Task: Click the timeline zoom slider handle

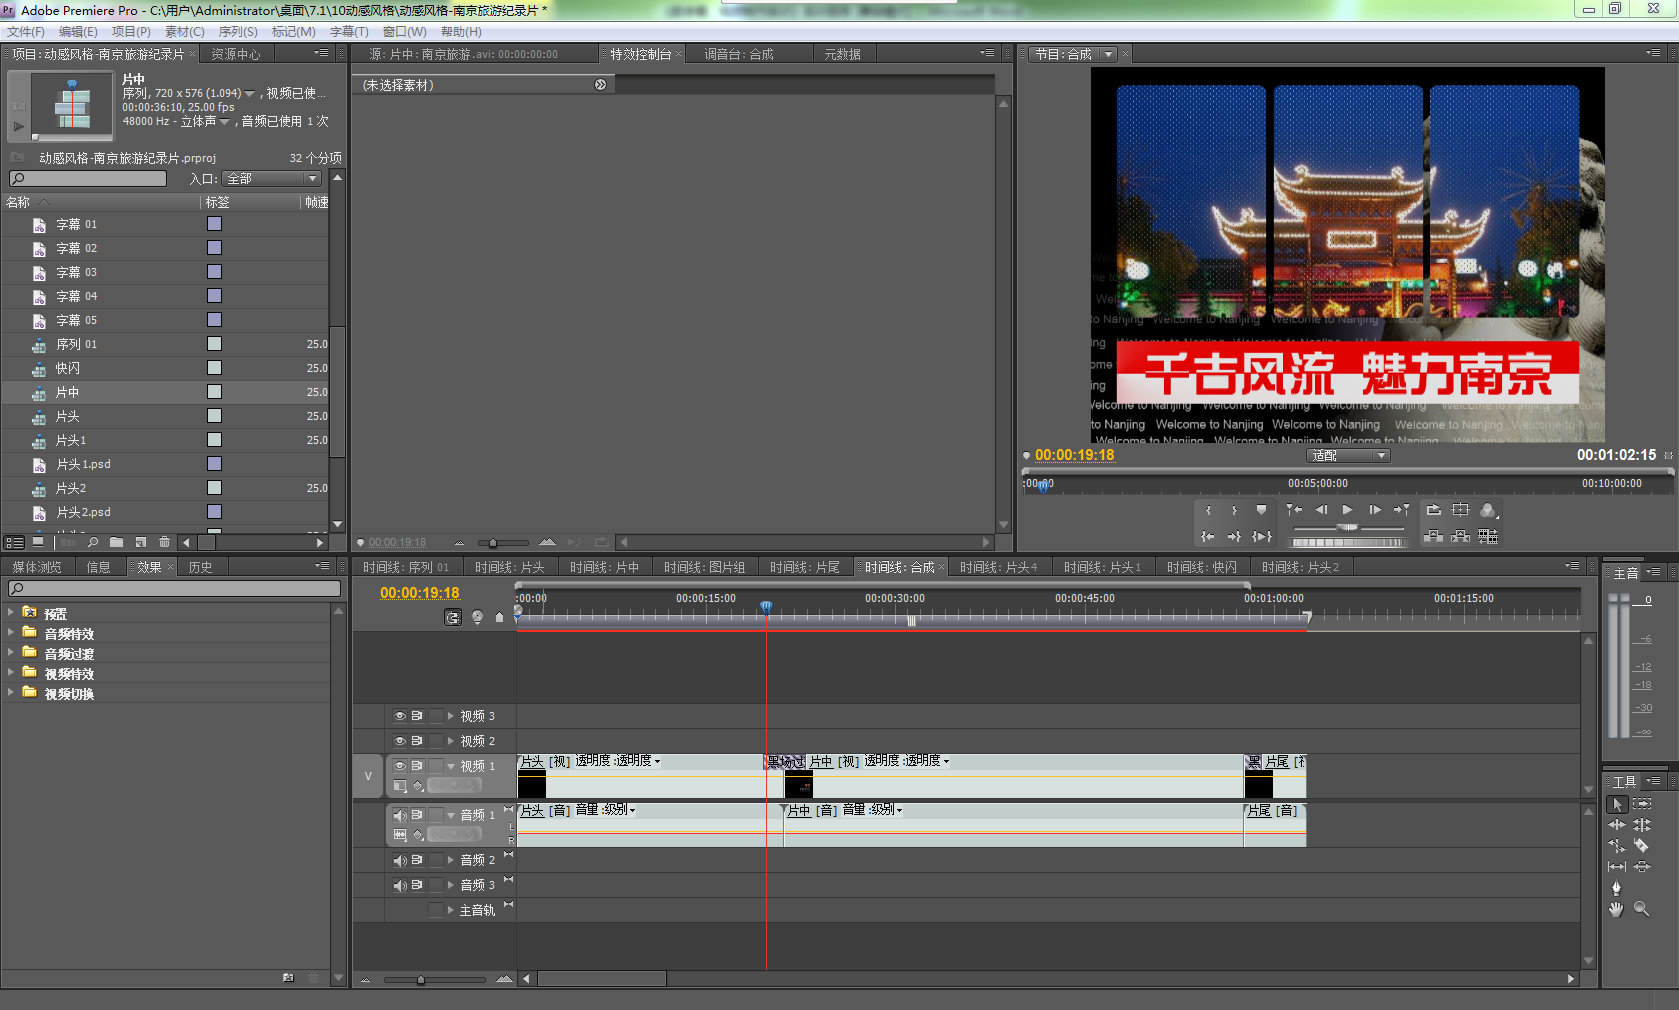Action: (x=421, y=980)
